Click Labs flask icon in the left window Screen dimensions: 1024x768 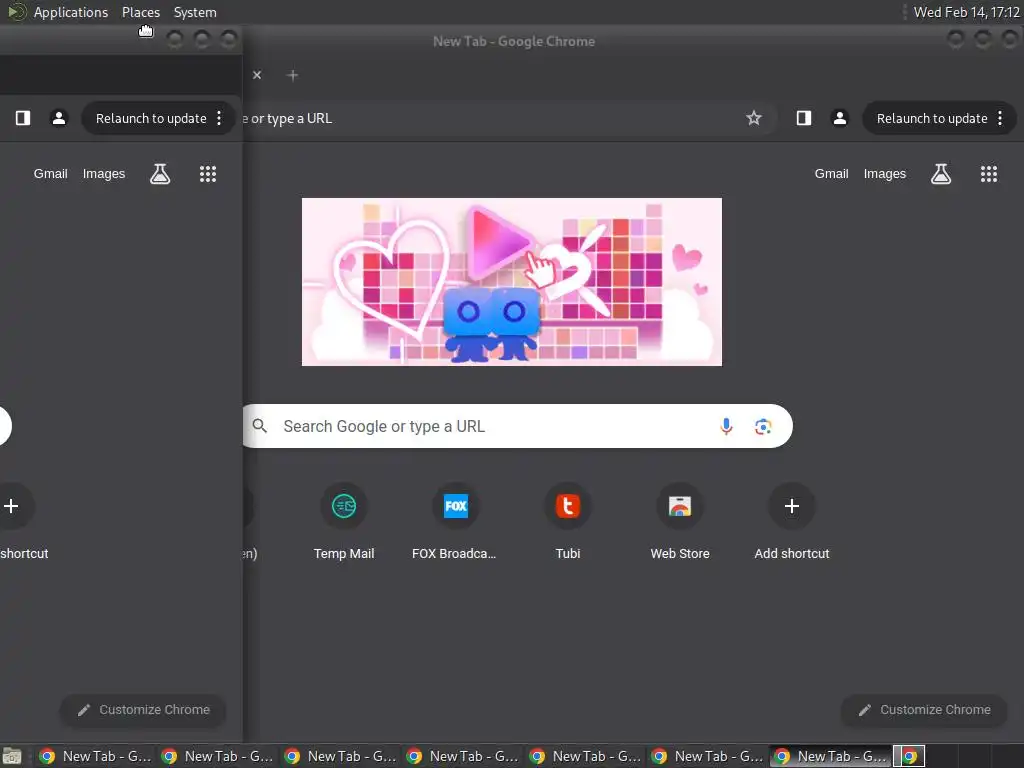(160, 174)
